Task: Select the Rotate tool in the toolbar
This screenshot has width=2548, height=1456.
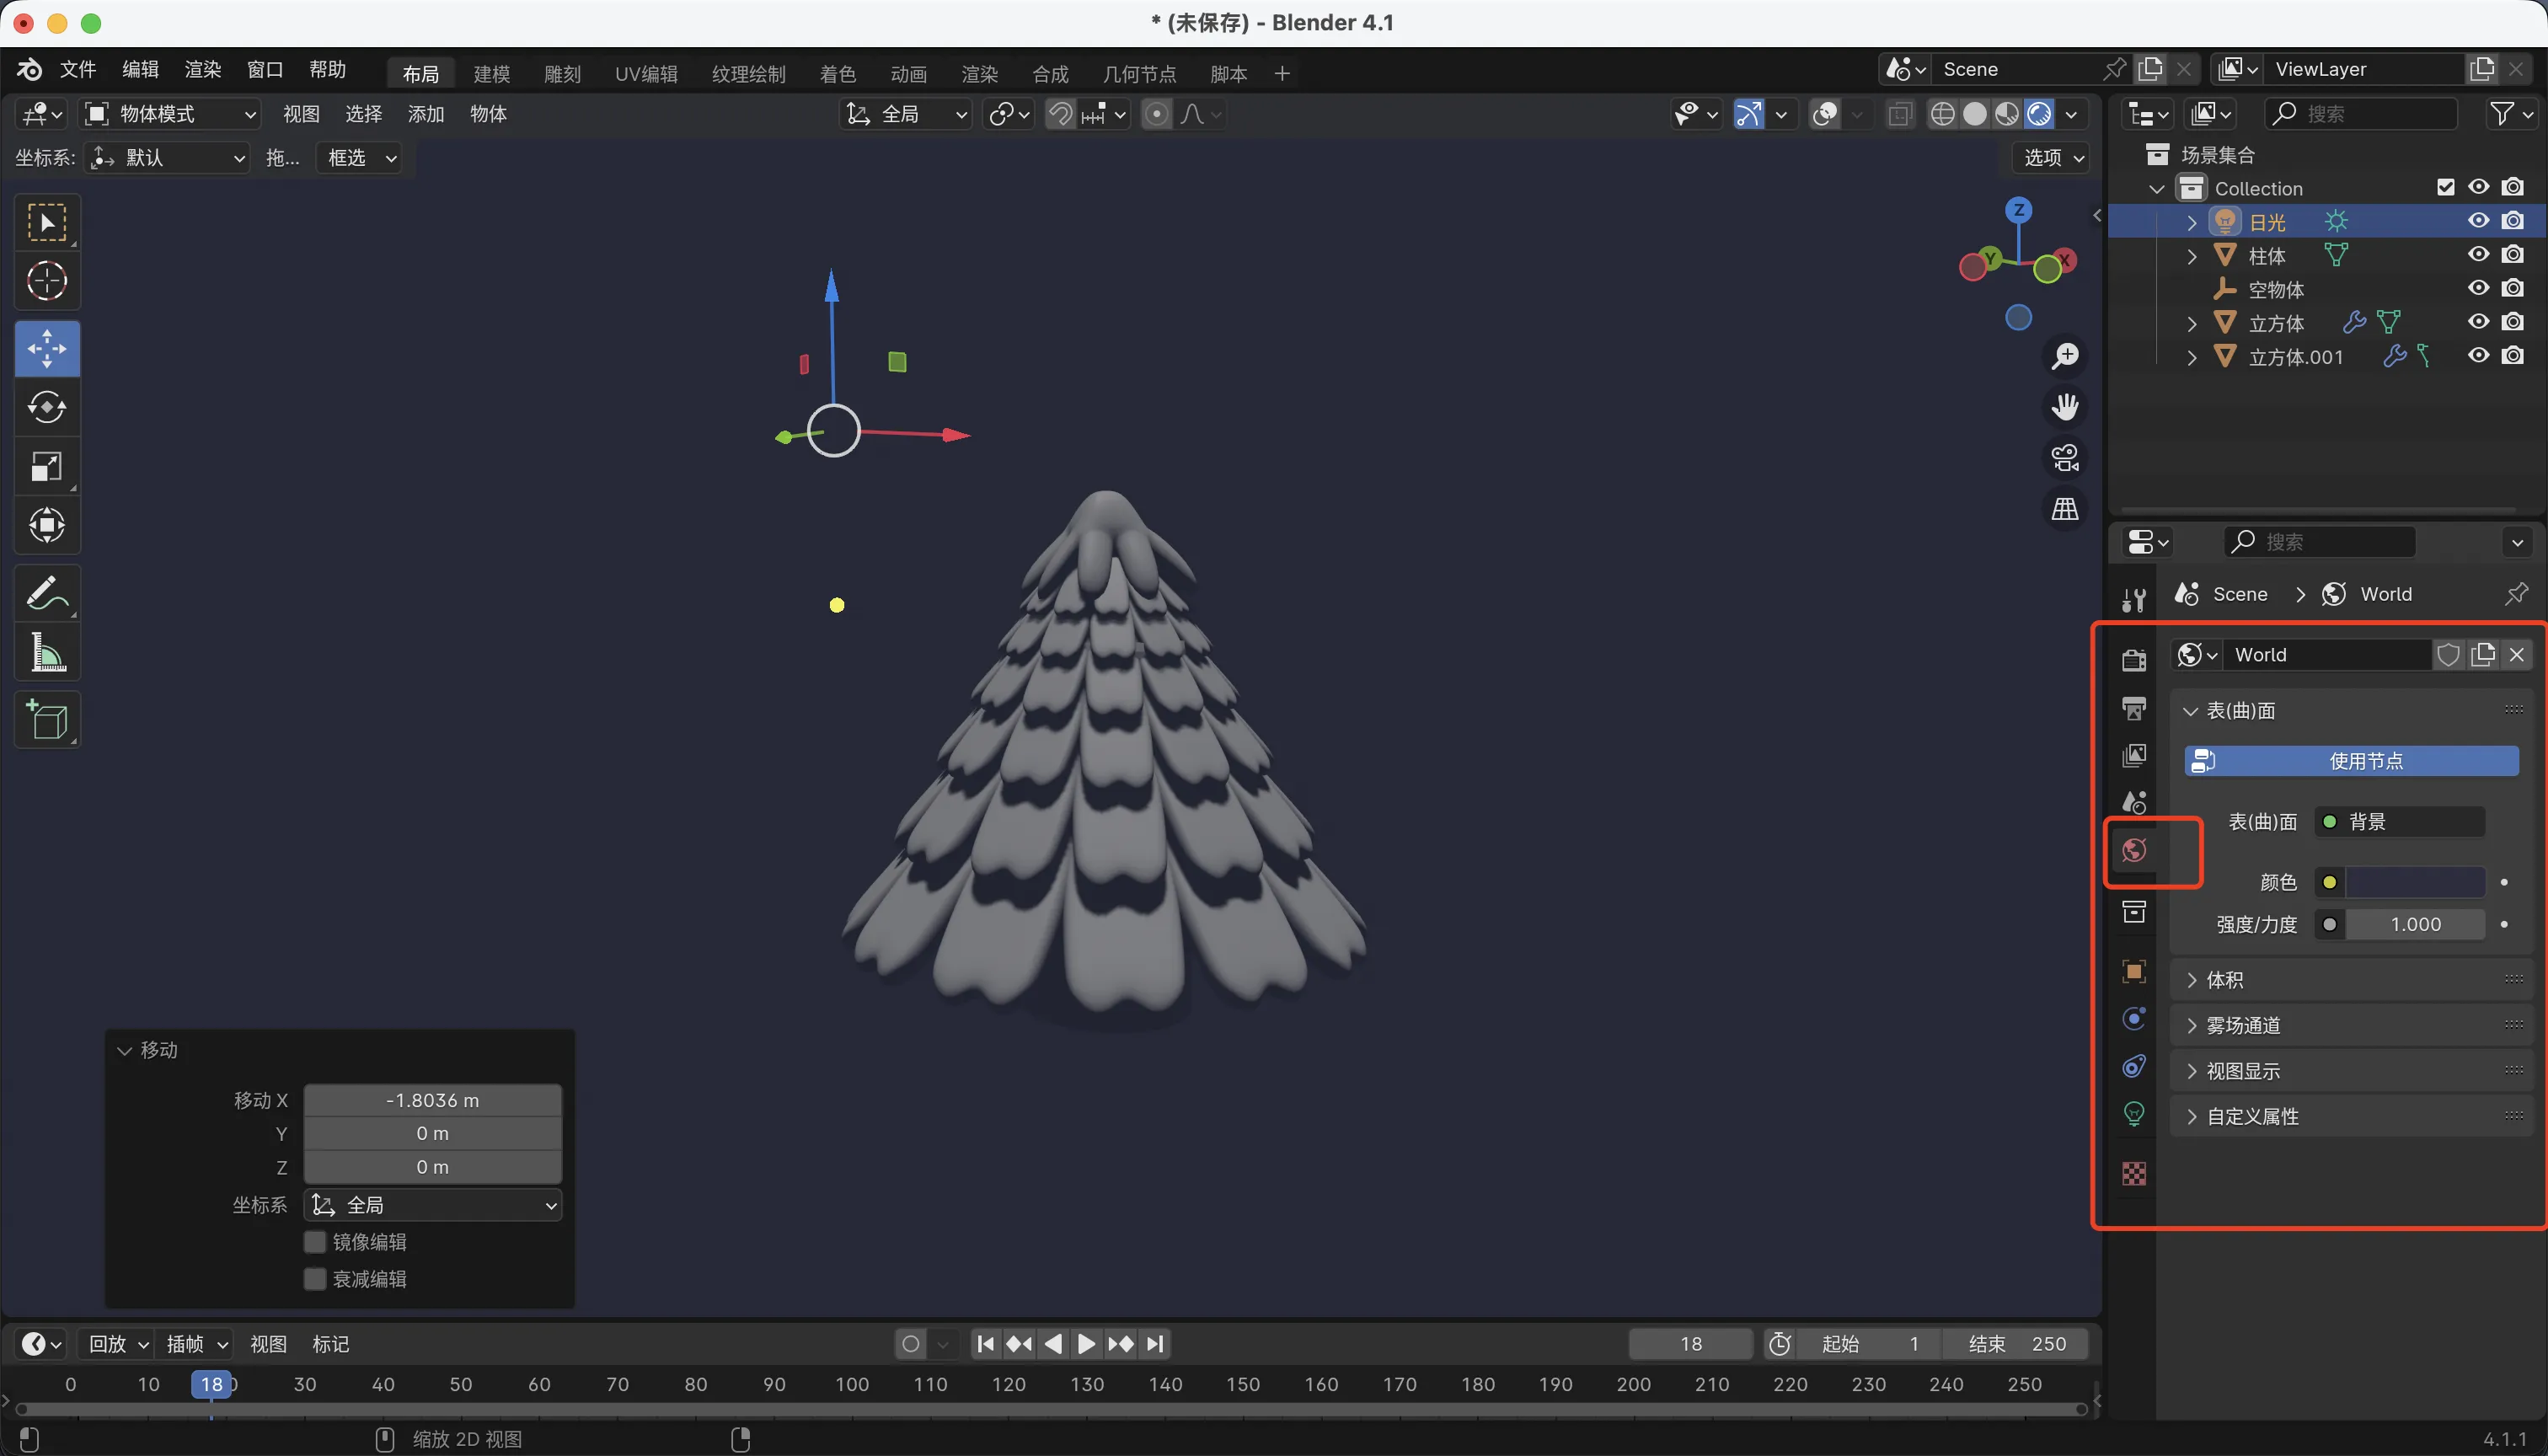Action: click(47, 407)
